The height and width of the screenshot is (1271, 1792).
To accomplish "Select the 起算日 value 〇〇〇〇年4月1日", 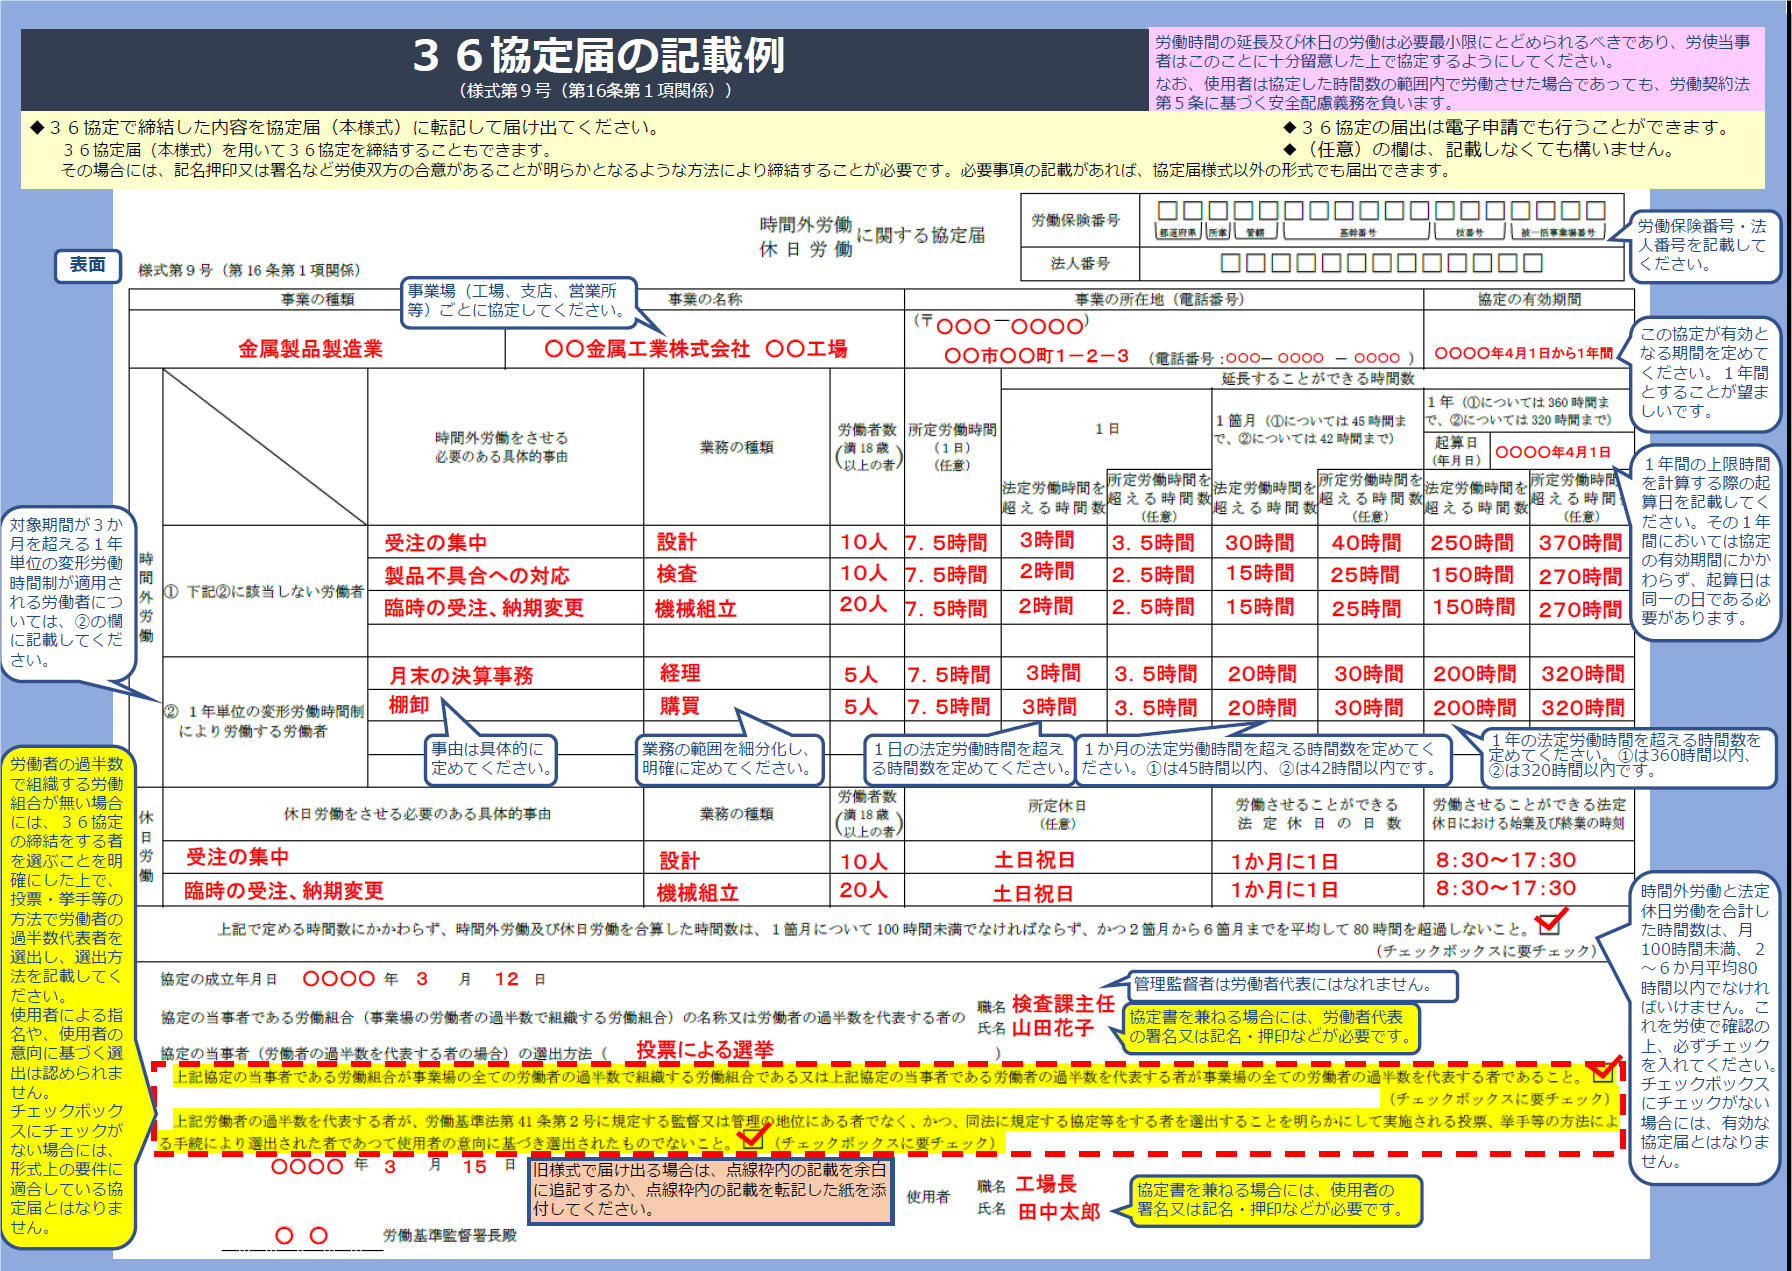I will coord(1553,452).
